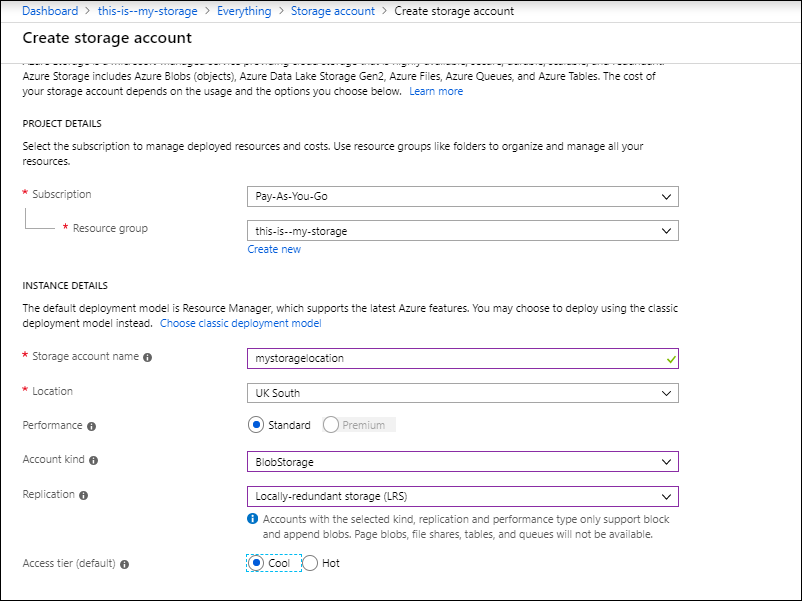
Task: Open the Account kind dropdown
Action: pyautogui.click(x=462, y=461)
